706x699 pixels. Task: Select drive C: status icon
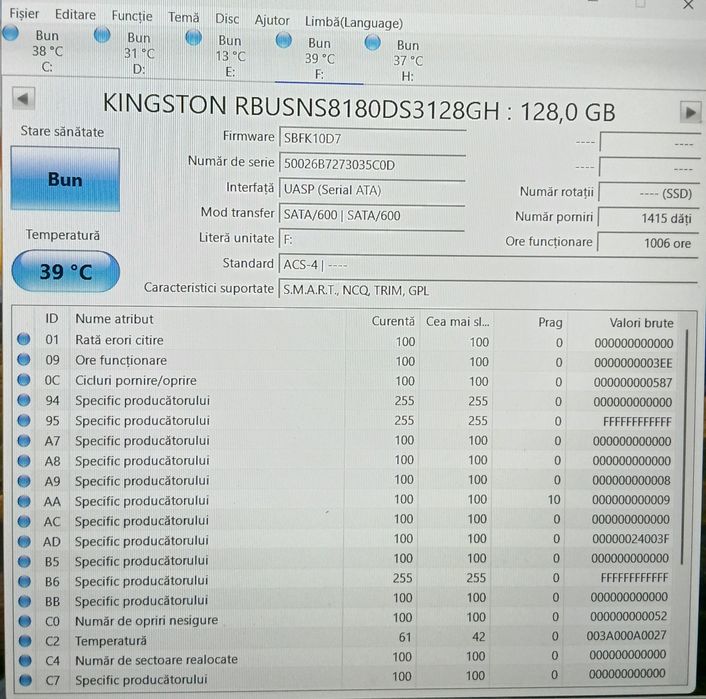pyautogui.click(x=10, y=32)
